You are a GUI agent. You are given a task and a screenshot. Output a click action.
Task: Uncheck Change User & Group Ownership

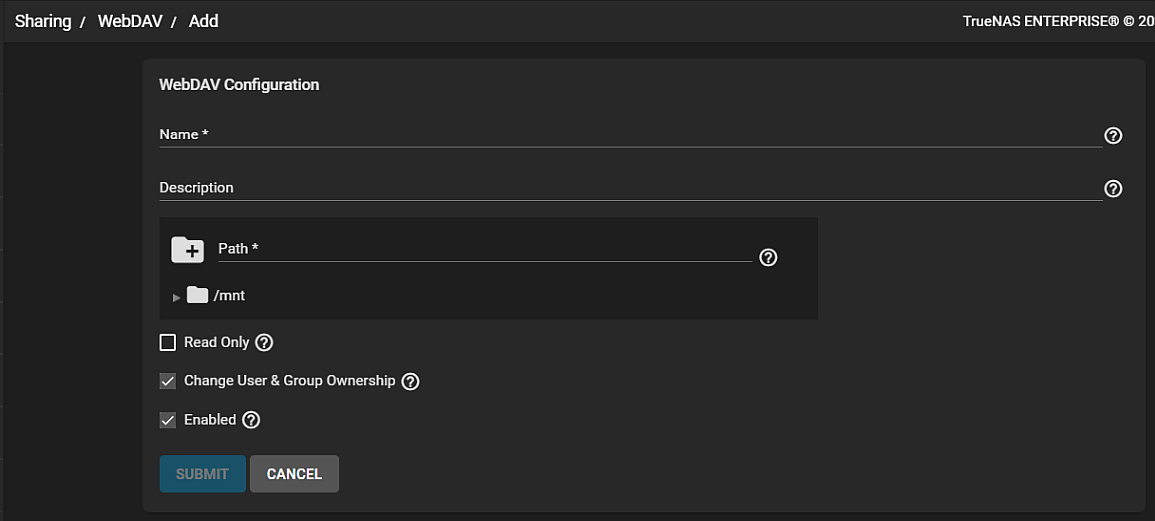[168, 381]
